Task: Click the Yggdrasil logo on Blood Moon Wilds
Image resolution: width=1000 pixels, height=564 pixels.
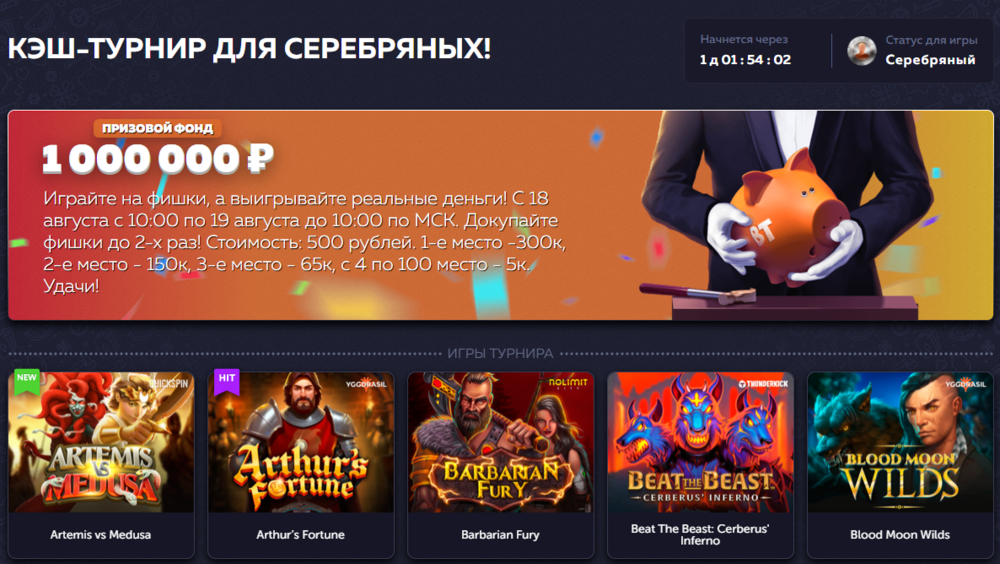Action: click(966, 384)
